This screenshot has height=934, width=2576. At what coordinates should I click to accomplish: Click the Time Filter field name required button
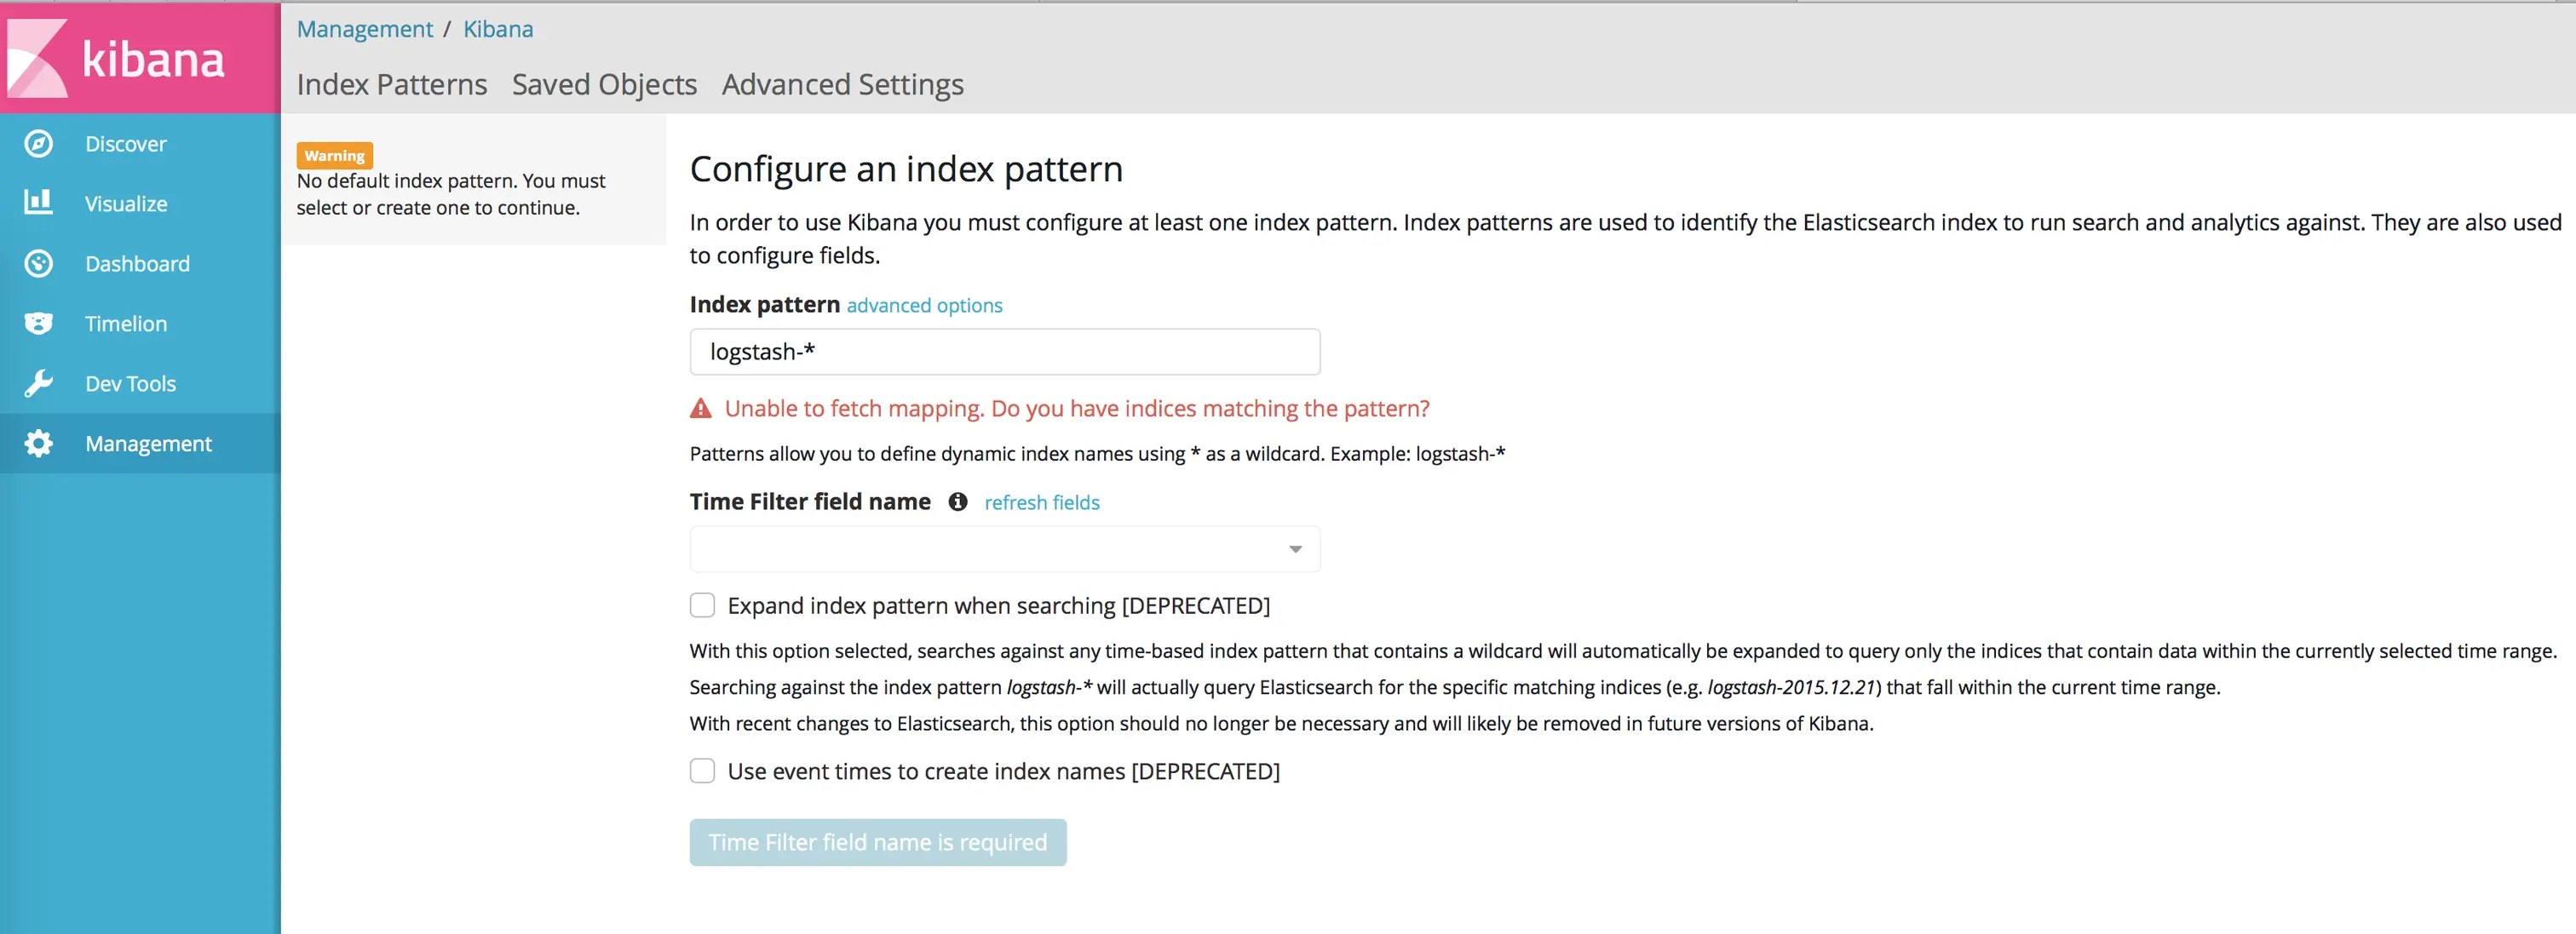[877, 842]
